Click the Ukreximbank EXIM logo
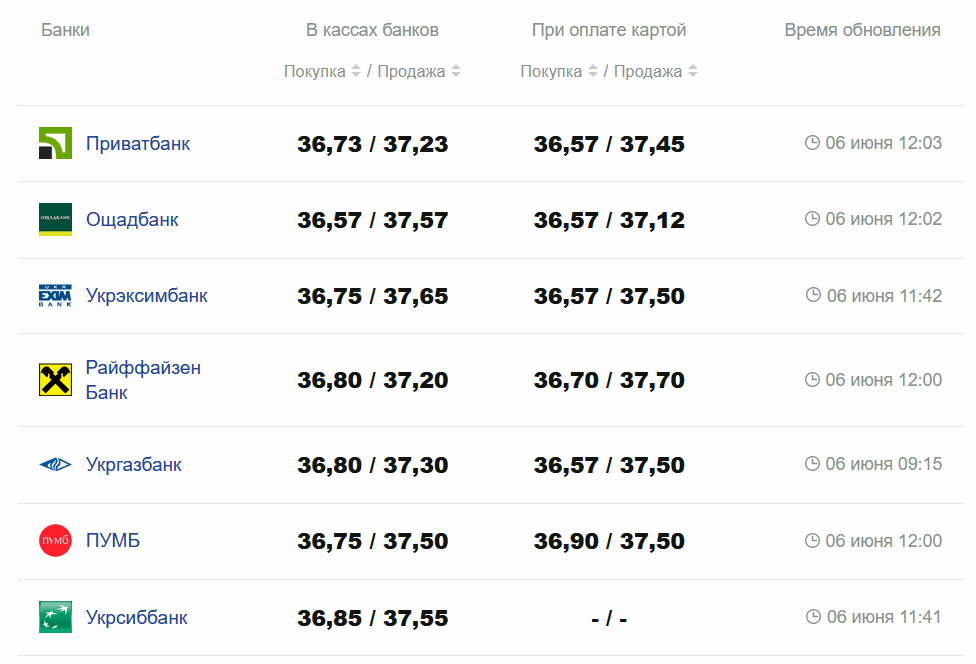 pos(55,296)
